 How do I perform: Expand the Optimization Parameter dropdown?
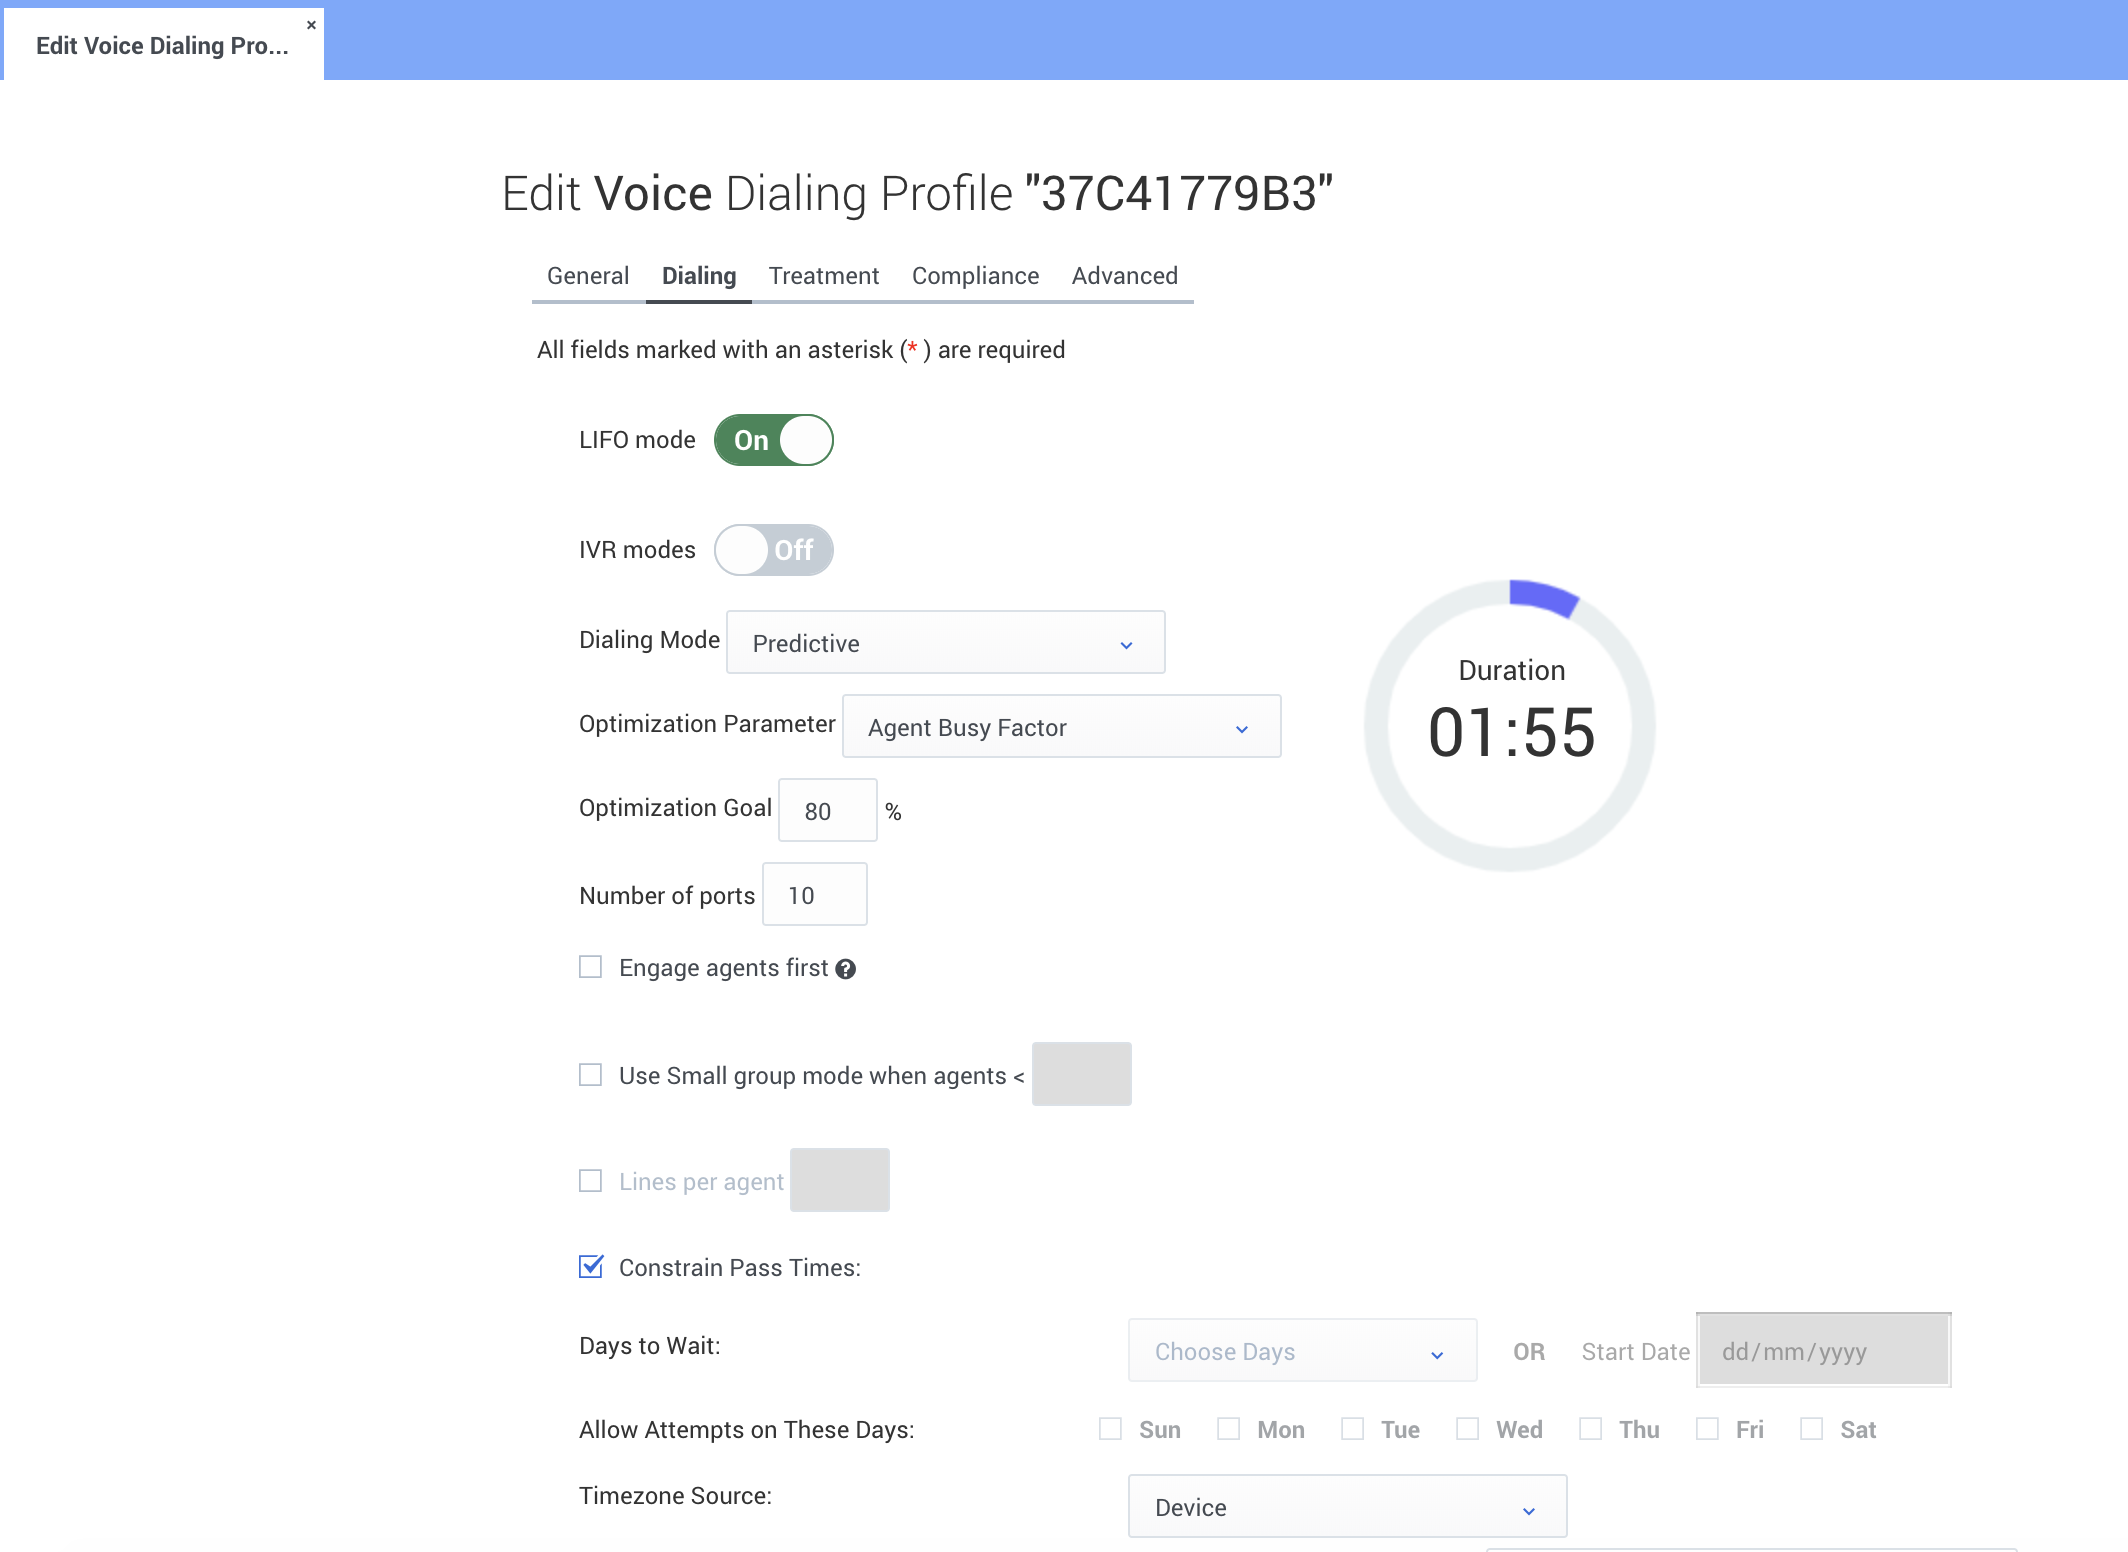point(1061,727)
